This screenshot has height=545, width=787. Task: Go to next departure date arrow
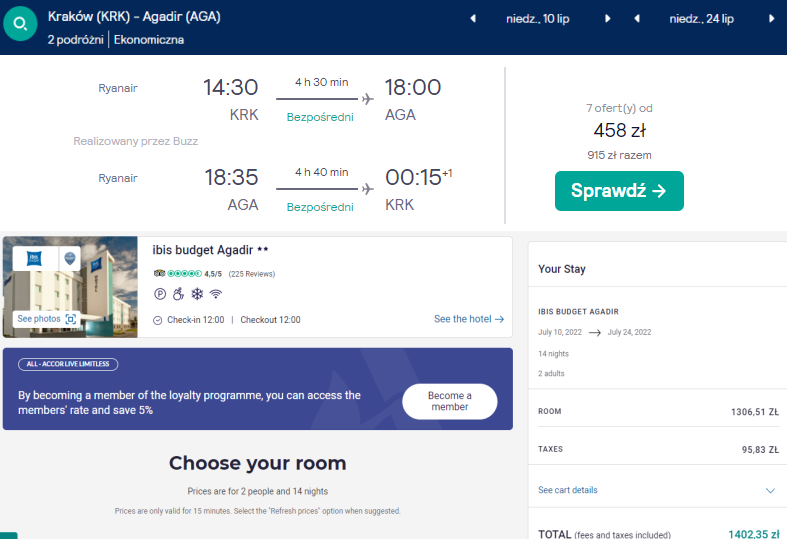pyautogui.click(x=607, y=19)
